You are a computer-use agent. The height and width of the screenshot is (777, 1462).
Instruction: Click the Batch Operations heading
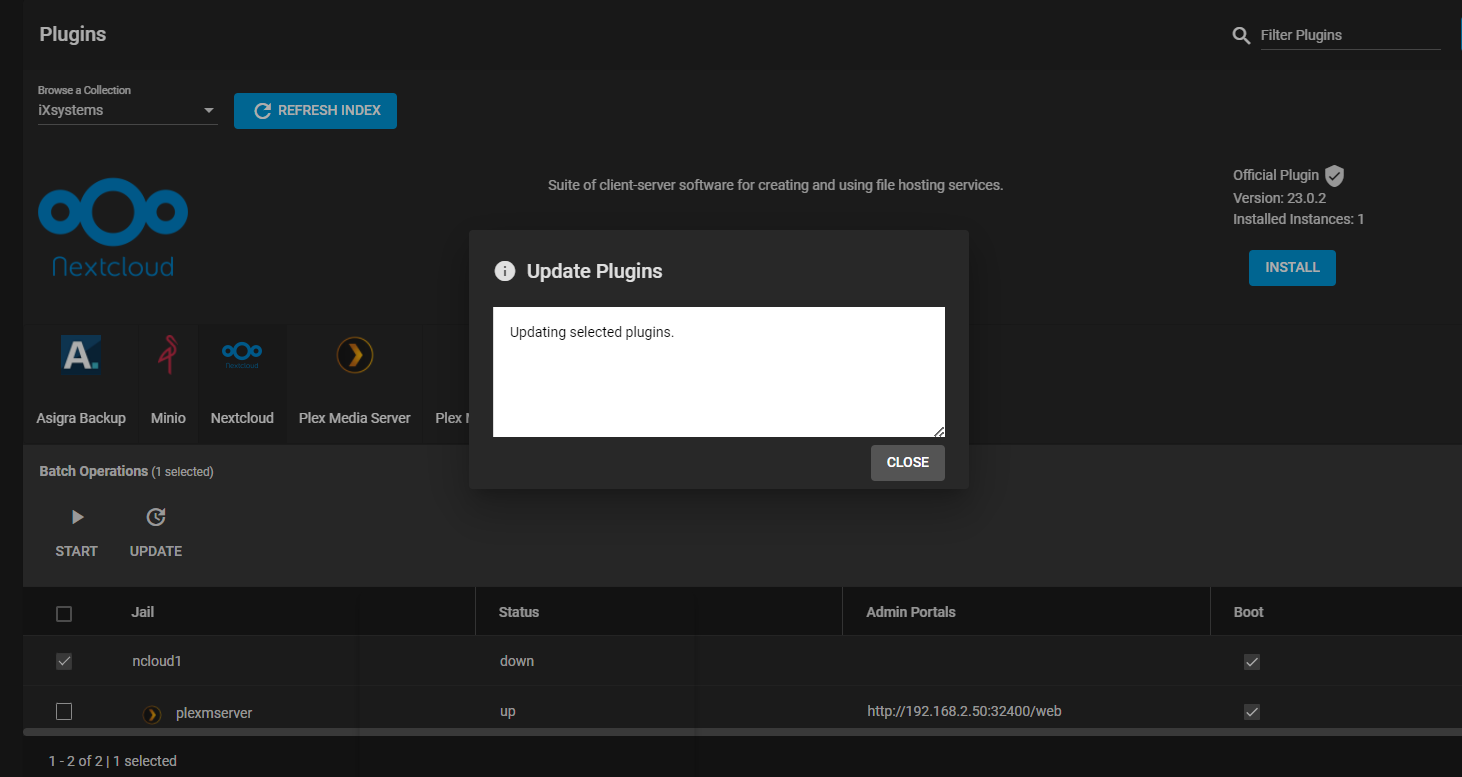point(93,471)
